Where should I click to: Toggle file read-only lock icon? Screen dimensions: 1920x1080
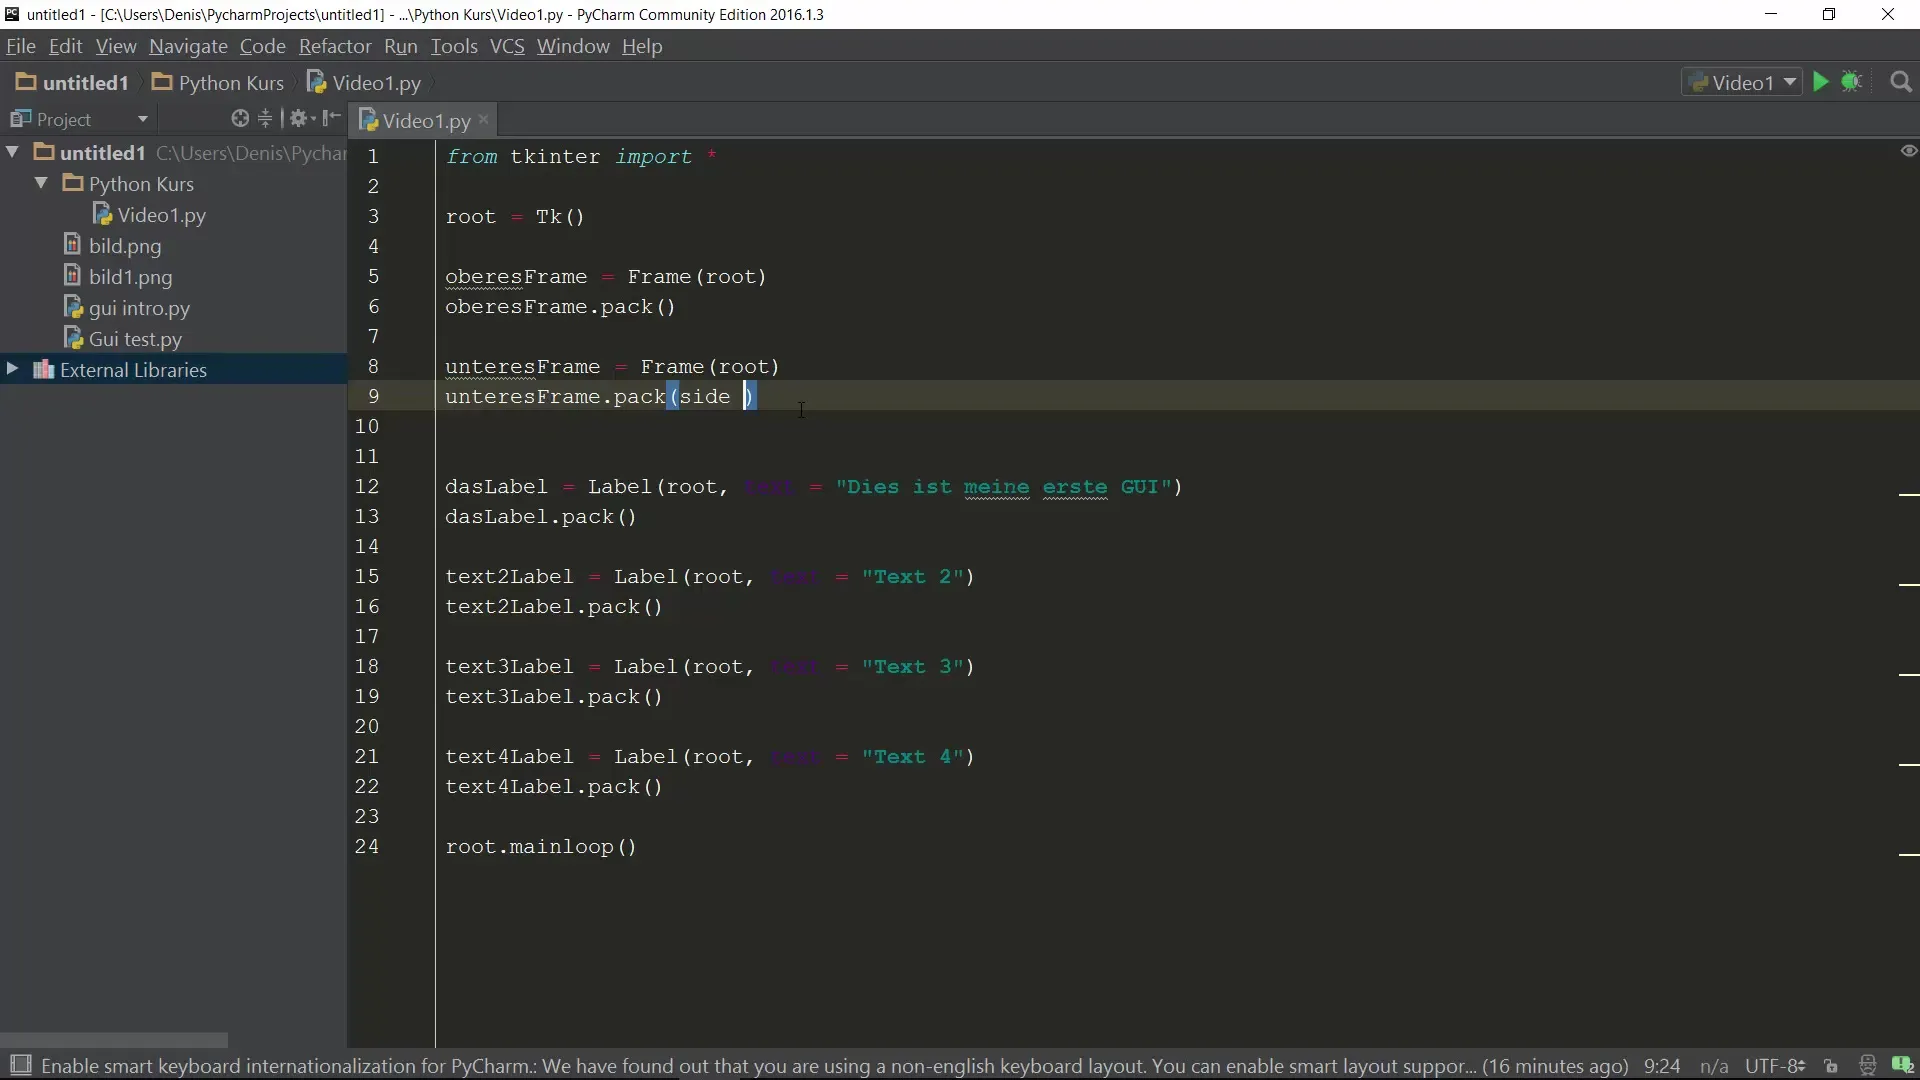coord(1831,1066)
